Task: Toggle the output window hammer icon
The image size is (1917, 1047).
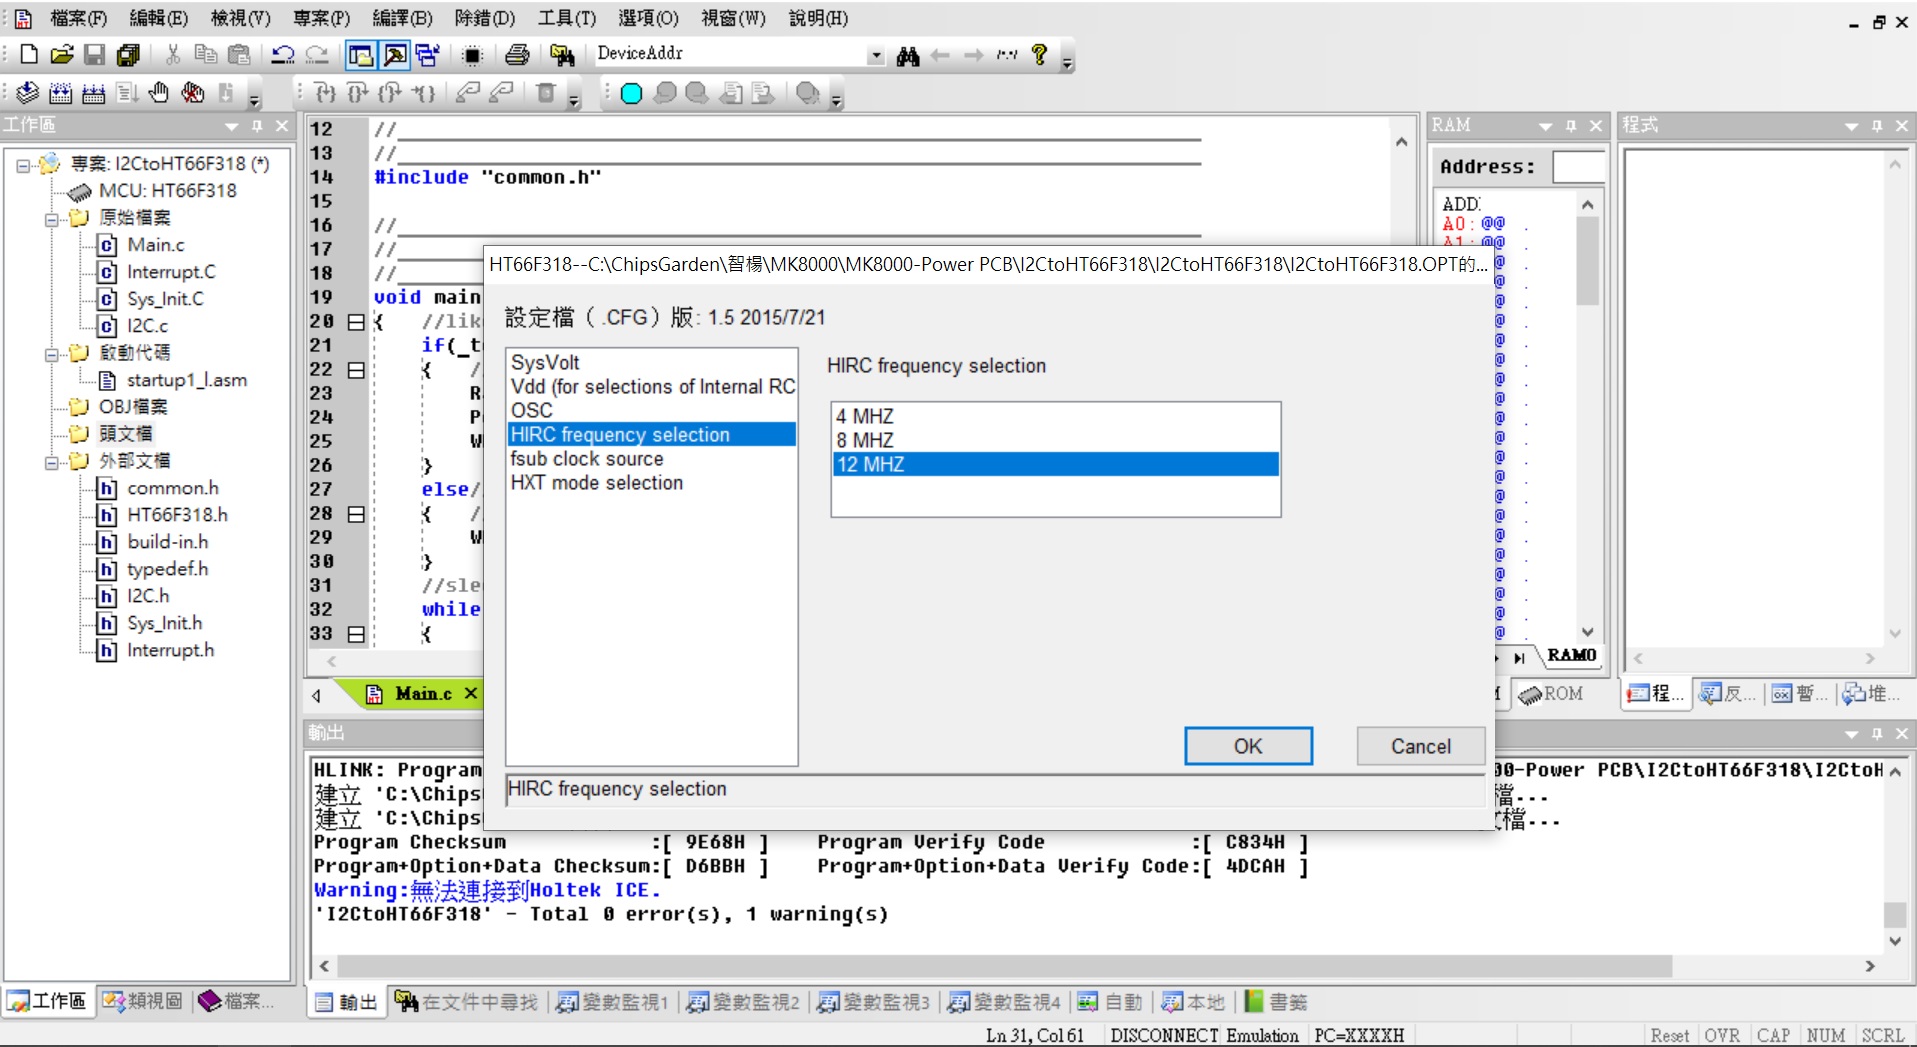Action: click(x=394, y=54)
